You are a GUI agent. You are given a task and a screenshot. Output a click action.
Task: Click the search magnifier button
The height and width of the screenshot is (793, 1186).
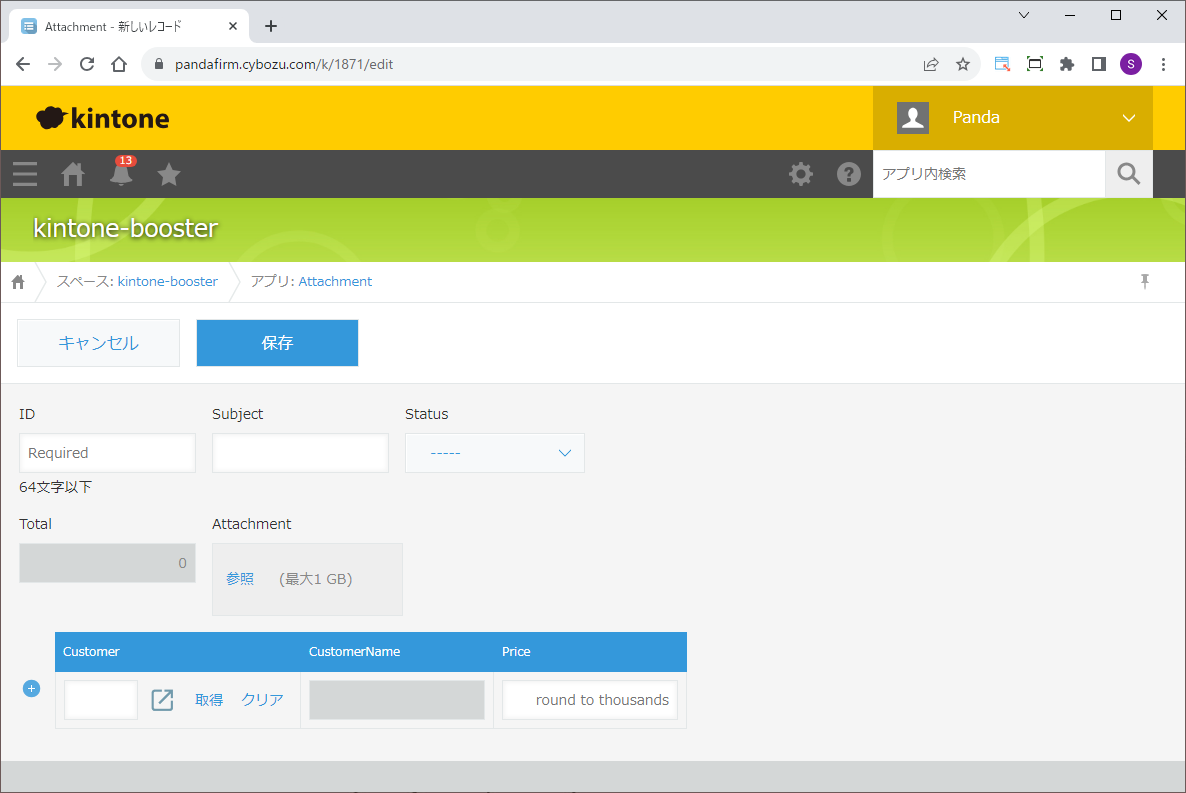(x=1128, y=174)
